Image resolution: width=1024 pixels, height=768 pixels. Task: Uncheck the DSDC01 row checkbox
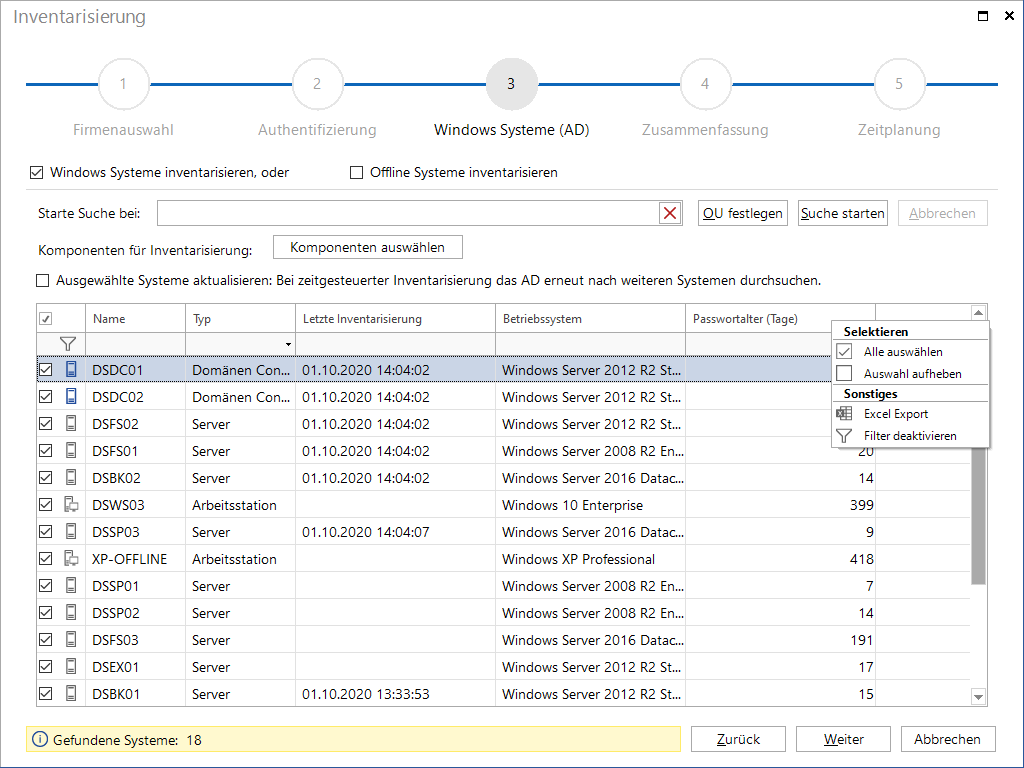(x=46, y=370)
